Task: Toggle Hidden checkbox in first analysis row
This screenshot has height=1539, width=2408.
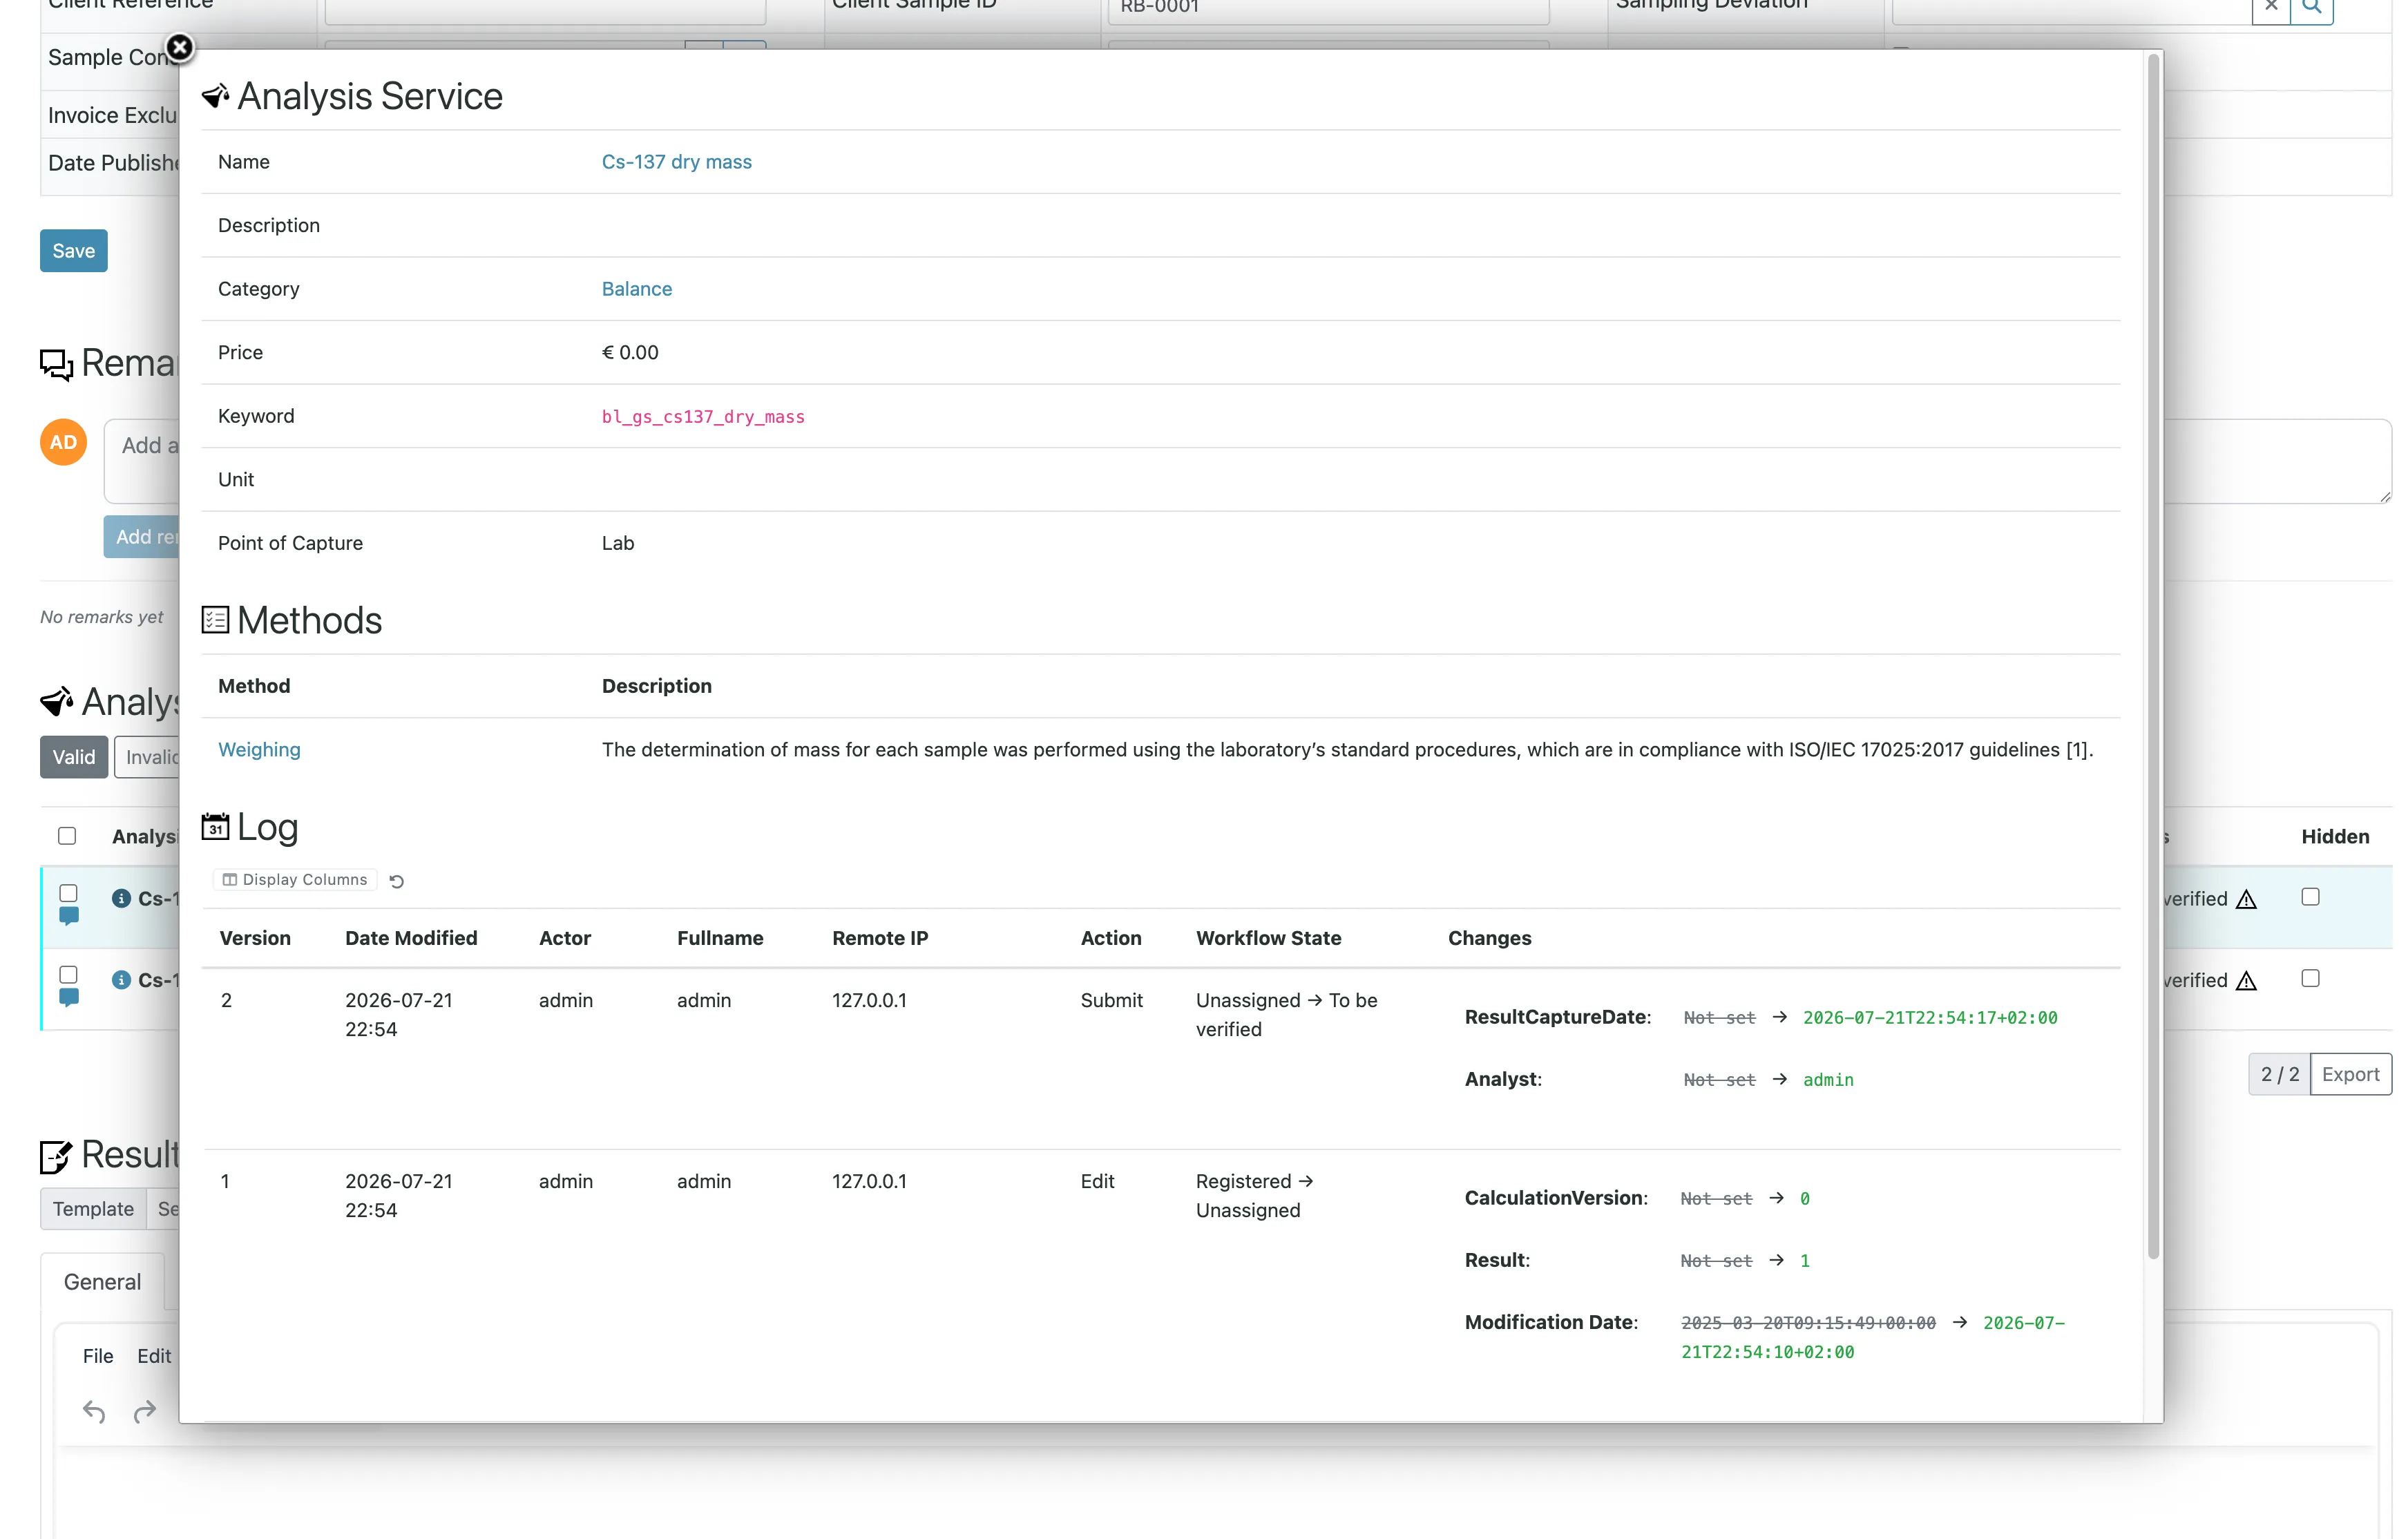Action: point(2310,897)
